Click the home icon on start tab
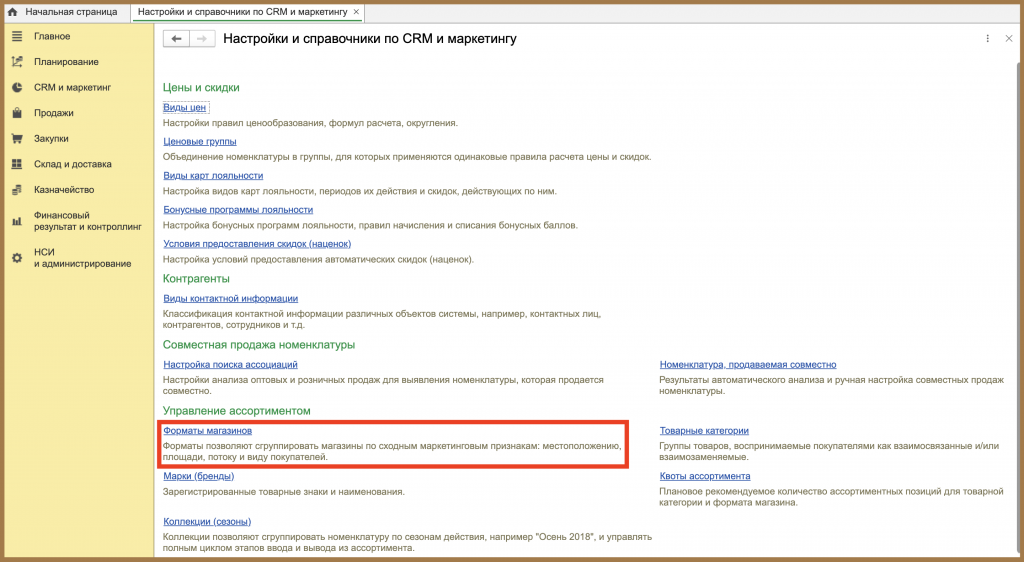Screen dimensions: 1024x562 click(12, 12)
